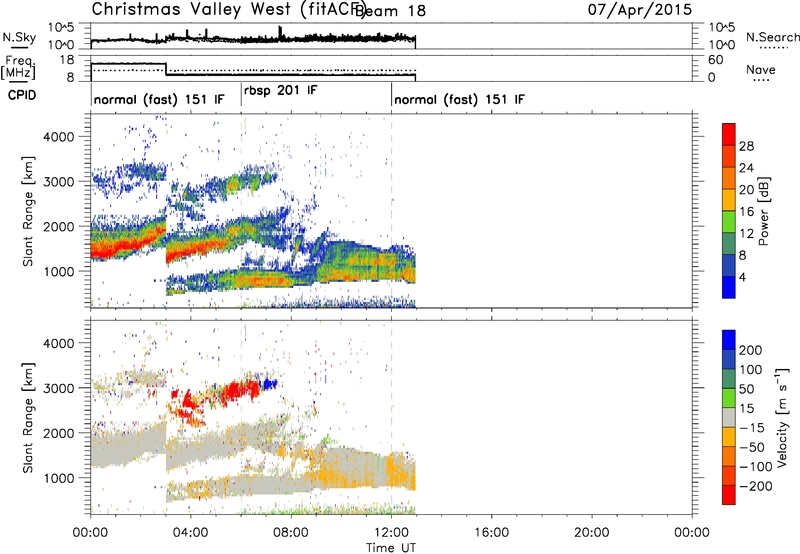Click the Velocity [m s-1] colorbar label

coord(782,417)
